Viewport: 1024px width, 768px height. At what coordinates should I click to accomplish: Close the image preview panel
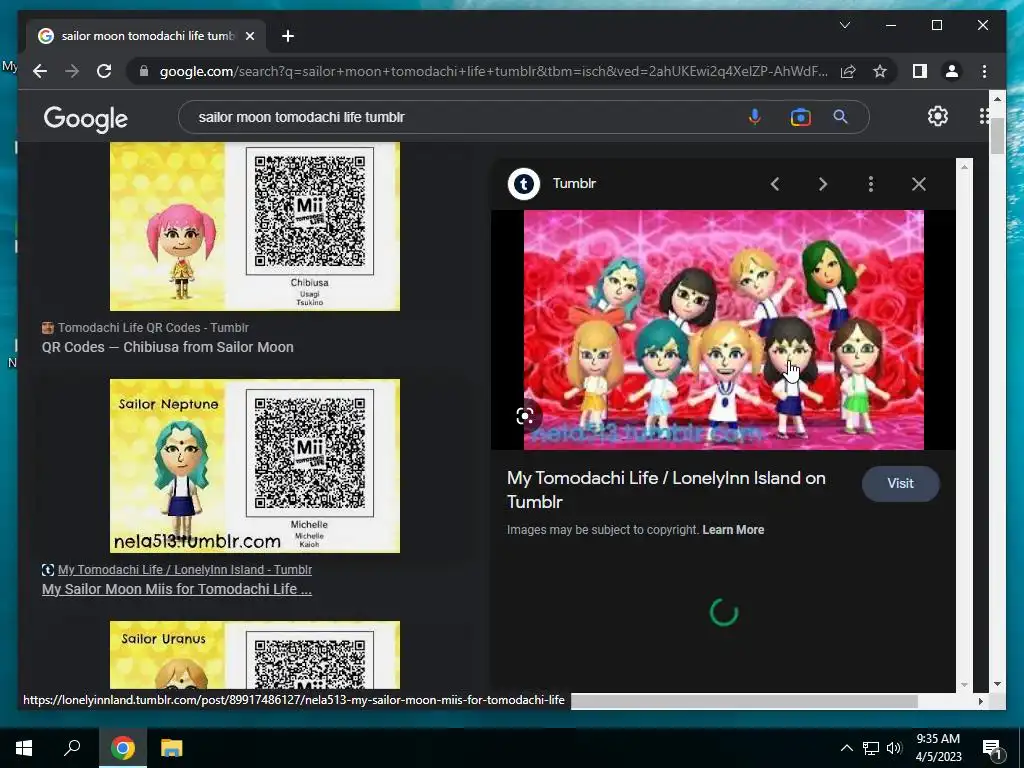coord(919,184)
